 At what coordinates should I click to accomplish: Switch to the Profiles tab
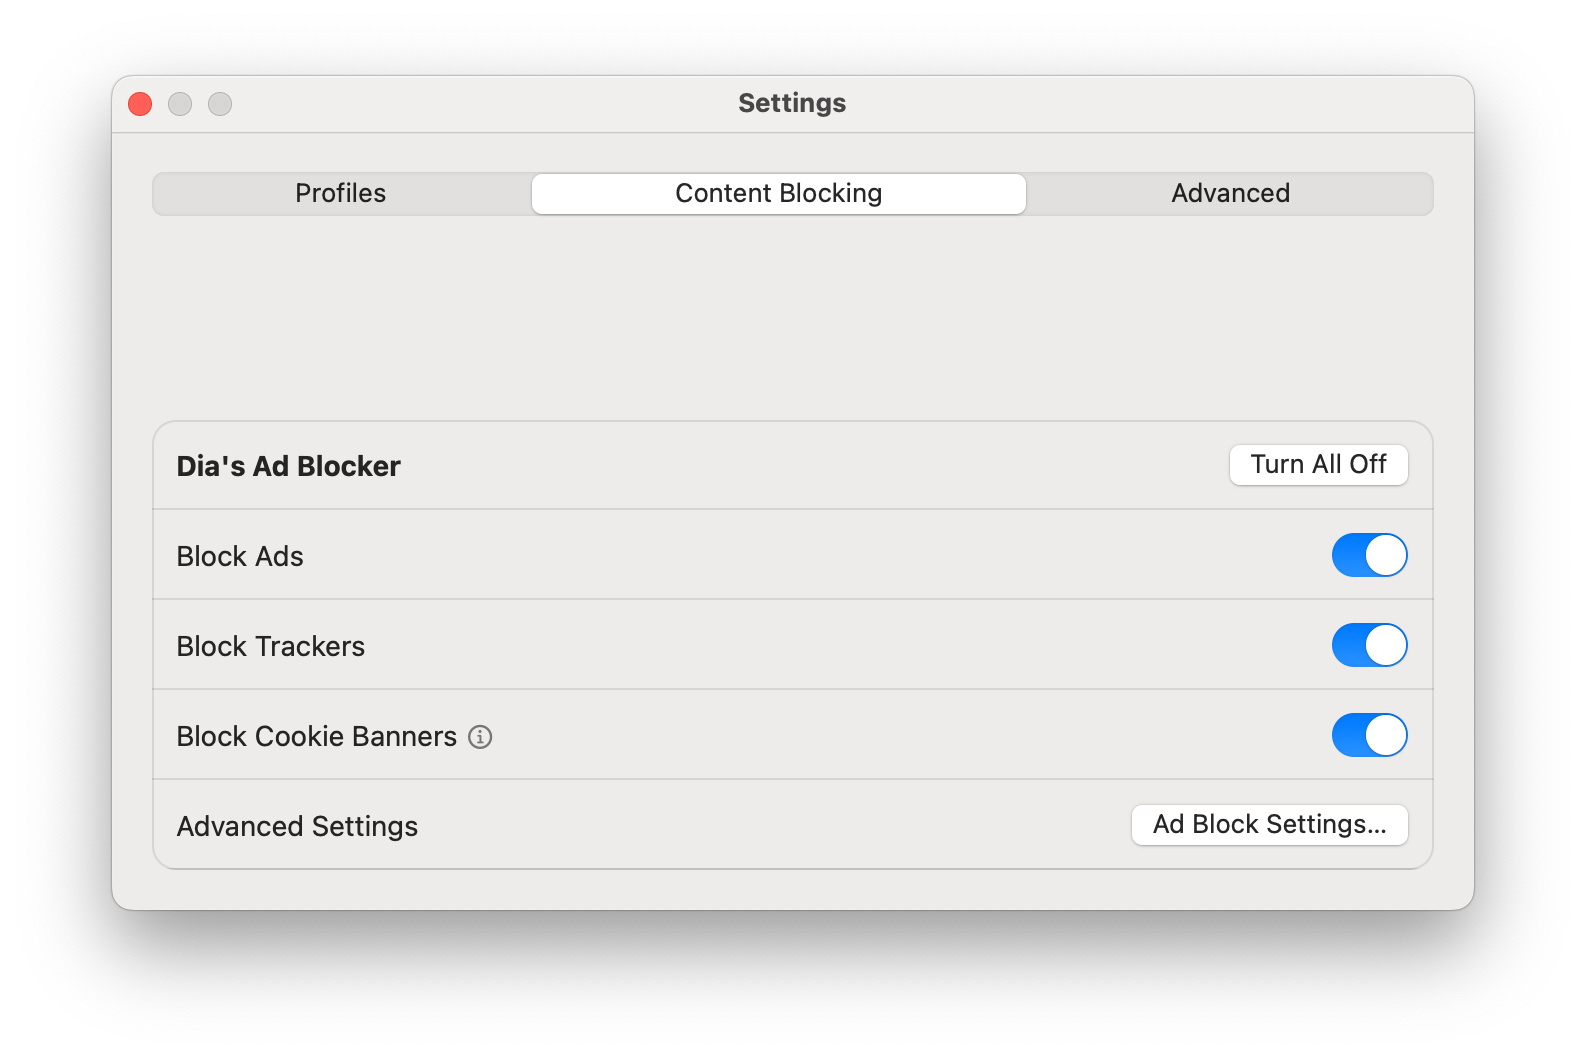[x=341, y=193]
